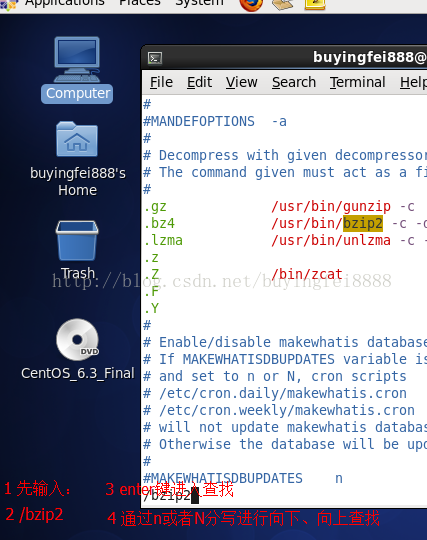Open the terminal Help menu

[413, 82]
